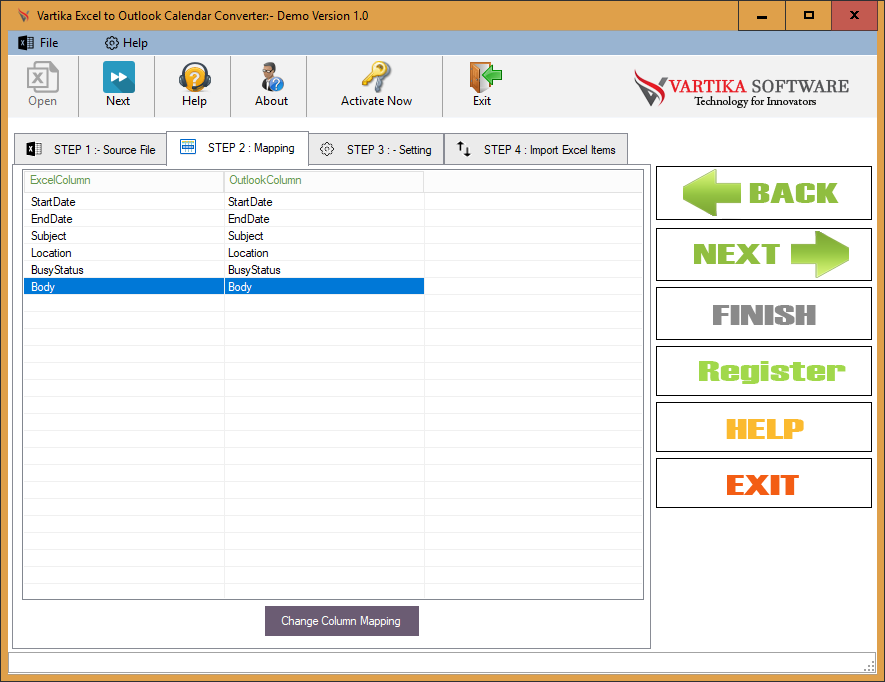Click the orange EXIT button
Screen dimensions: 885x682
tap(764, 483)
